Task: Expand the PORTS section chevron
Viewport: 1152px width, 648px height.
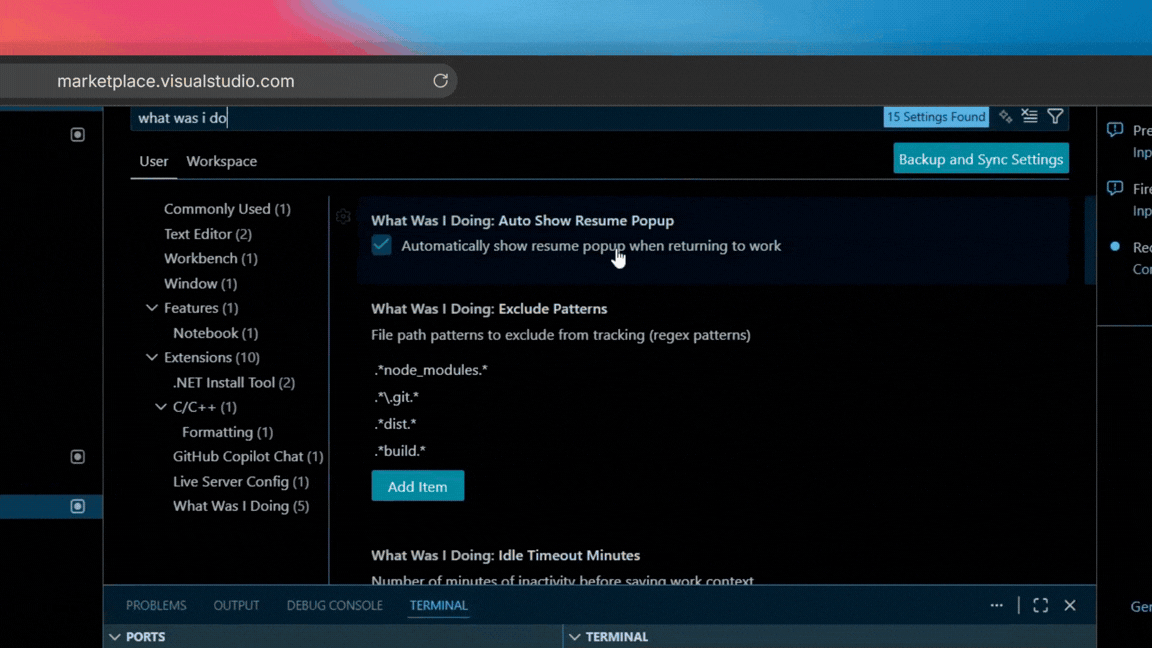Action: [x=113, y=636]
